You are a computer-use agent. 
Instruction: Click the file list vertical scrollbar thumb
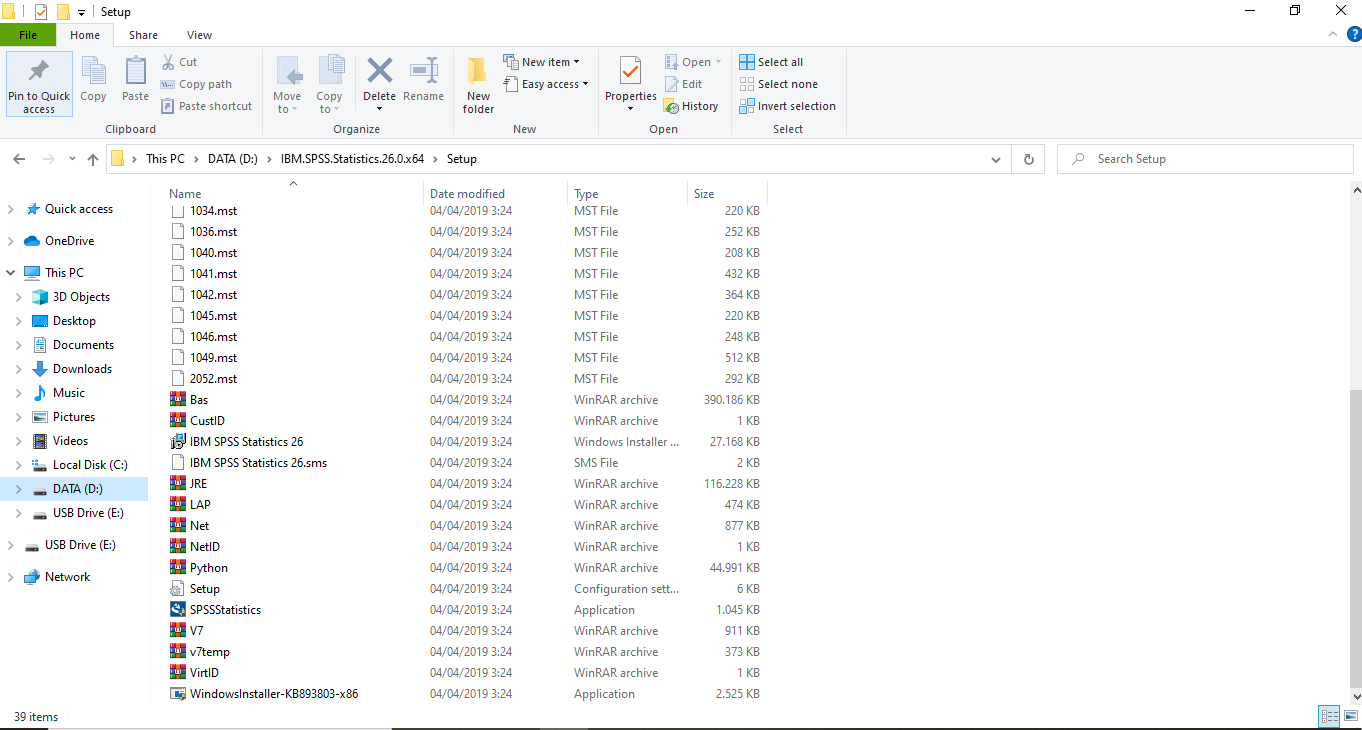tap(1355, 537)
